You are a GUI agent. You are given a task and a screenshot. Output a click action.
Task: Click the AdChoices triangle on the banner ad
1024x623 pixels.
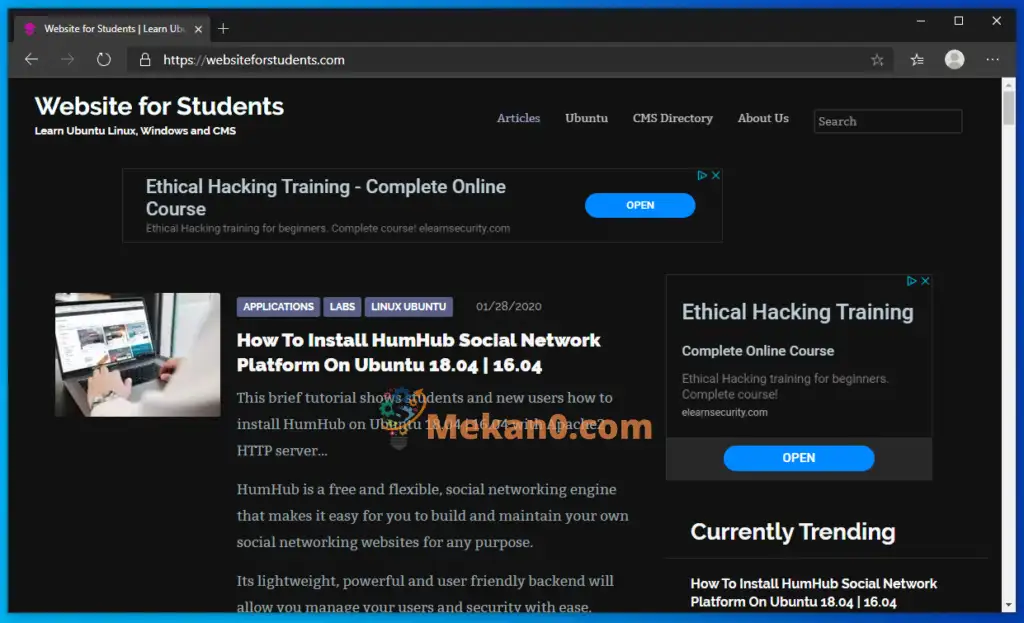[x=702, y=175]
